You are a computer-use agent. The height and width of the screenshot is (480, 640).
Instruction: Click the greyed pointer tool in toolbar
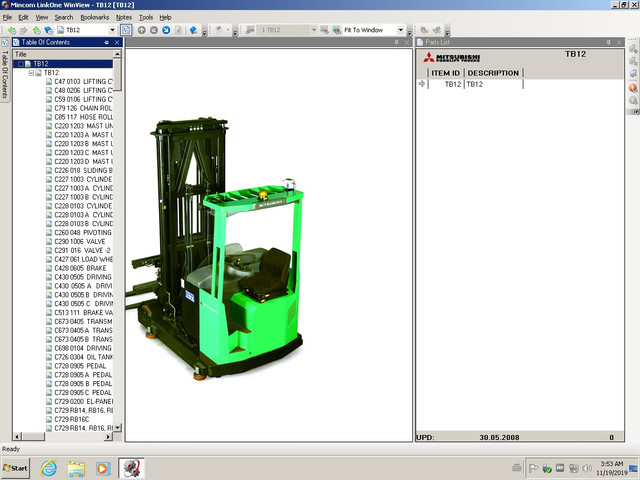220,30
